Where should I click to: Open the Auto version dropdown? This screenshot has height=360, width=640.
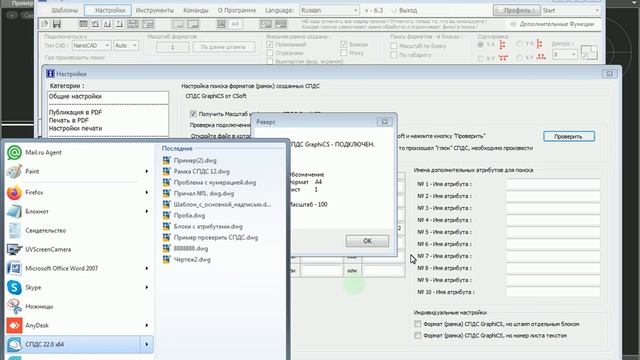(125, 45)
